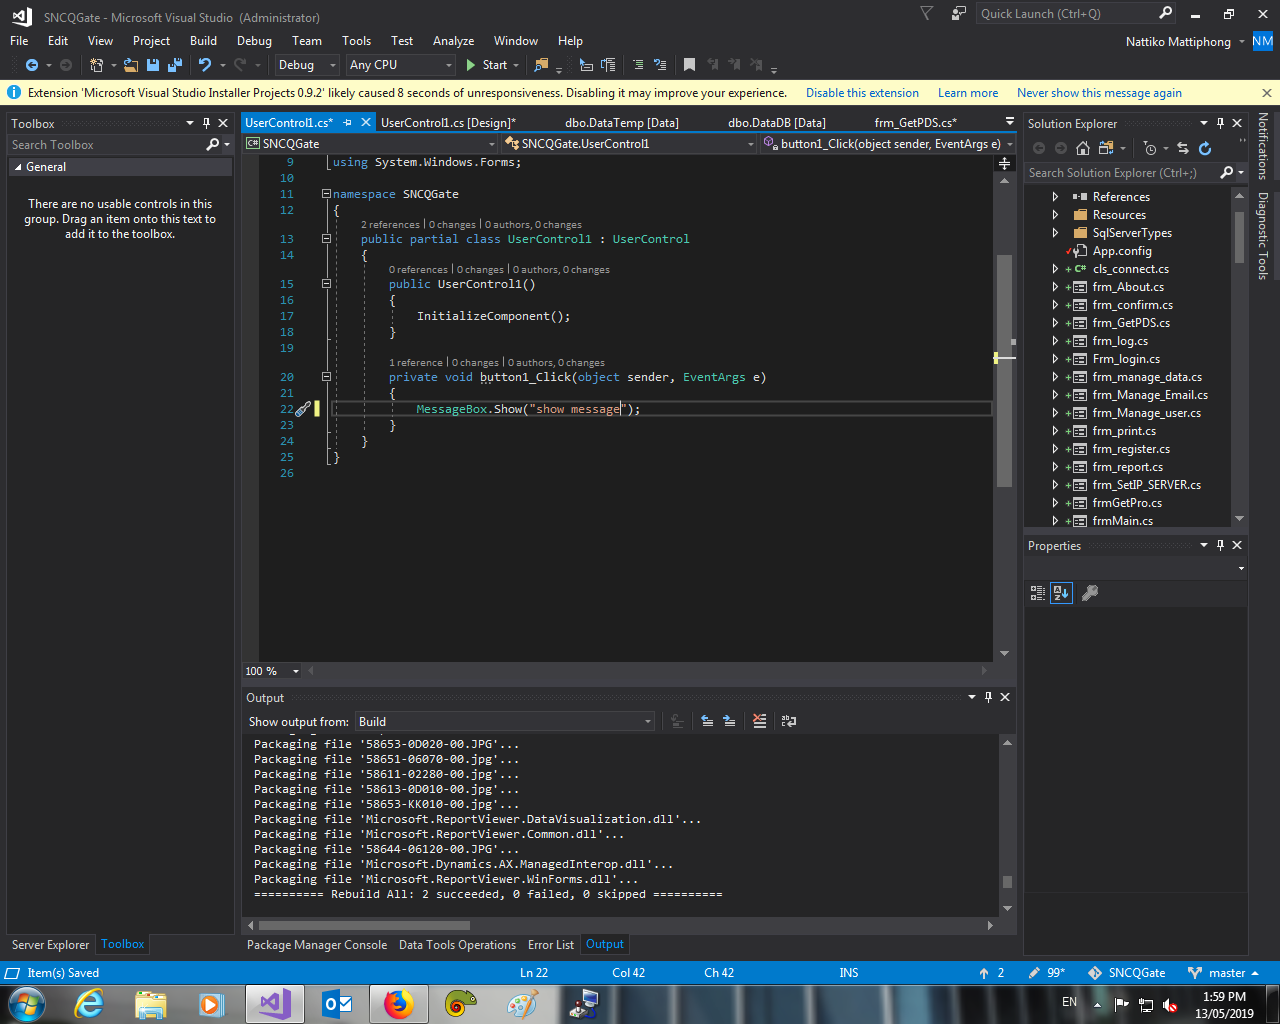The height and width of the screenshot is (1024, 1280).
Task: Click the Save All toolbar icon
Action: click(175, 65)
